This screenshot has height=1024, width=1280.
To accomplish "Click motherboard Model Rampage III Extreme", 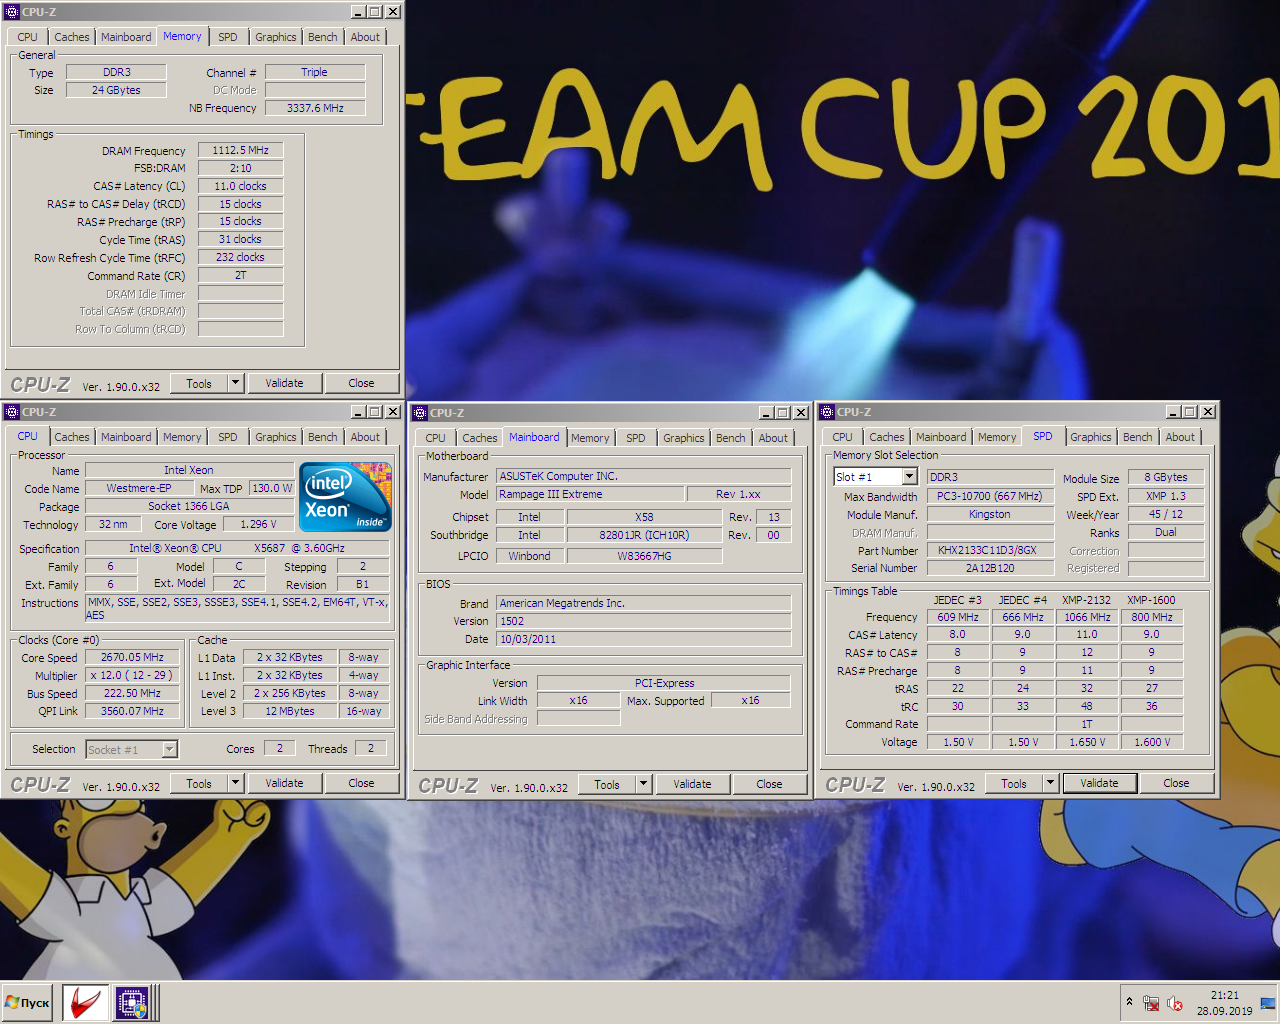I will coord(590,494).
